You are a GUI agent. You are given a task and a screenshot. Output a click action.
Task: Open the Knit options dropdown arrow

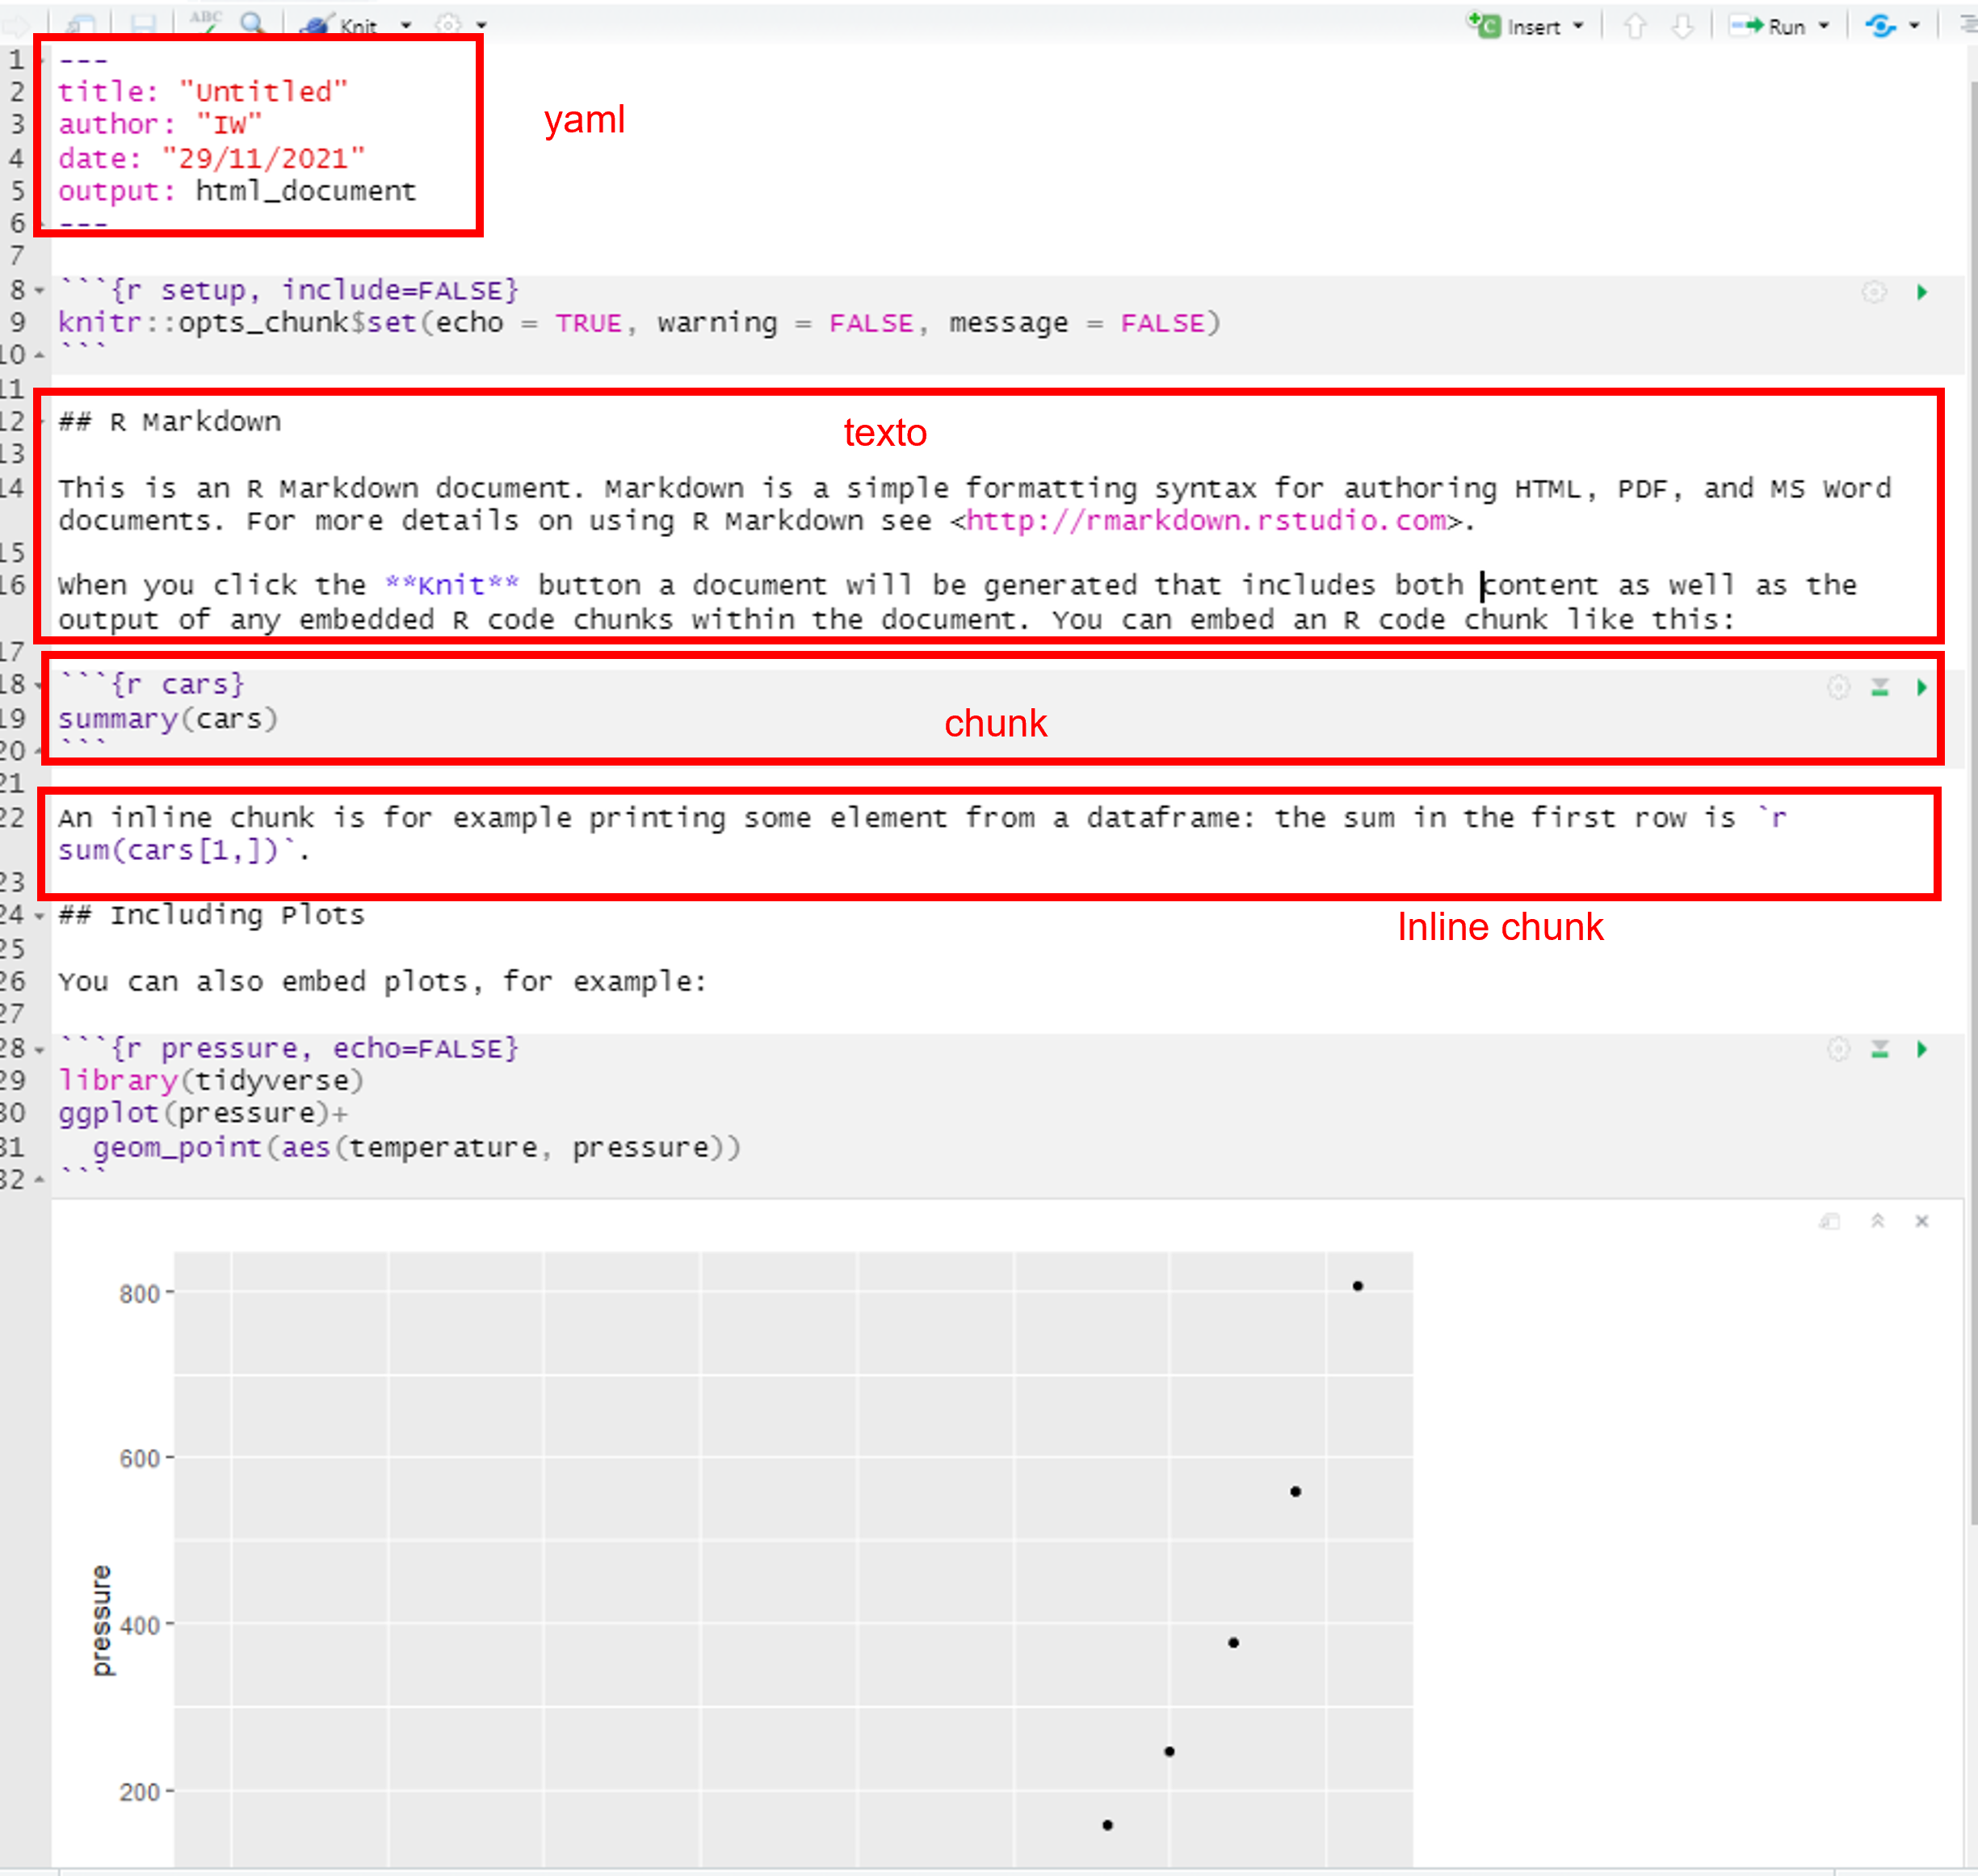point(406,25)
